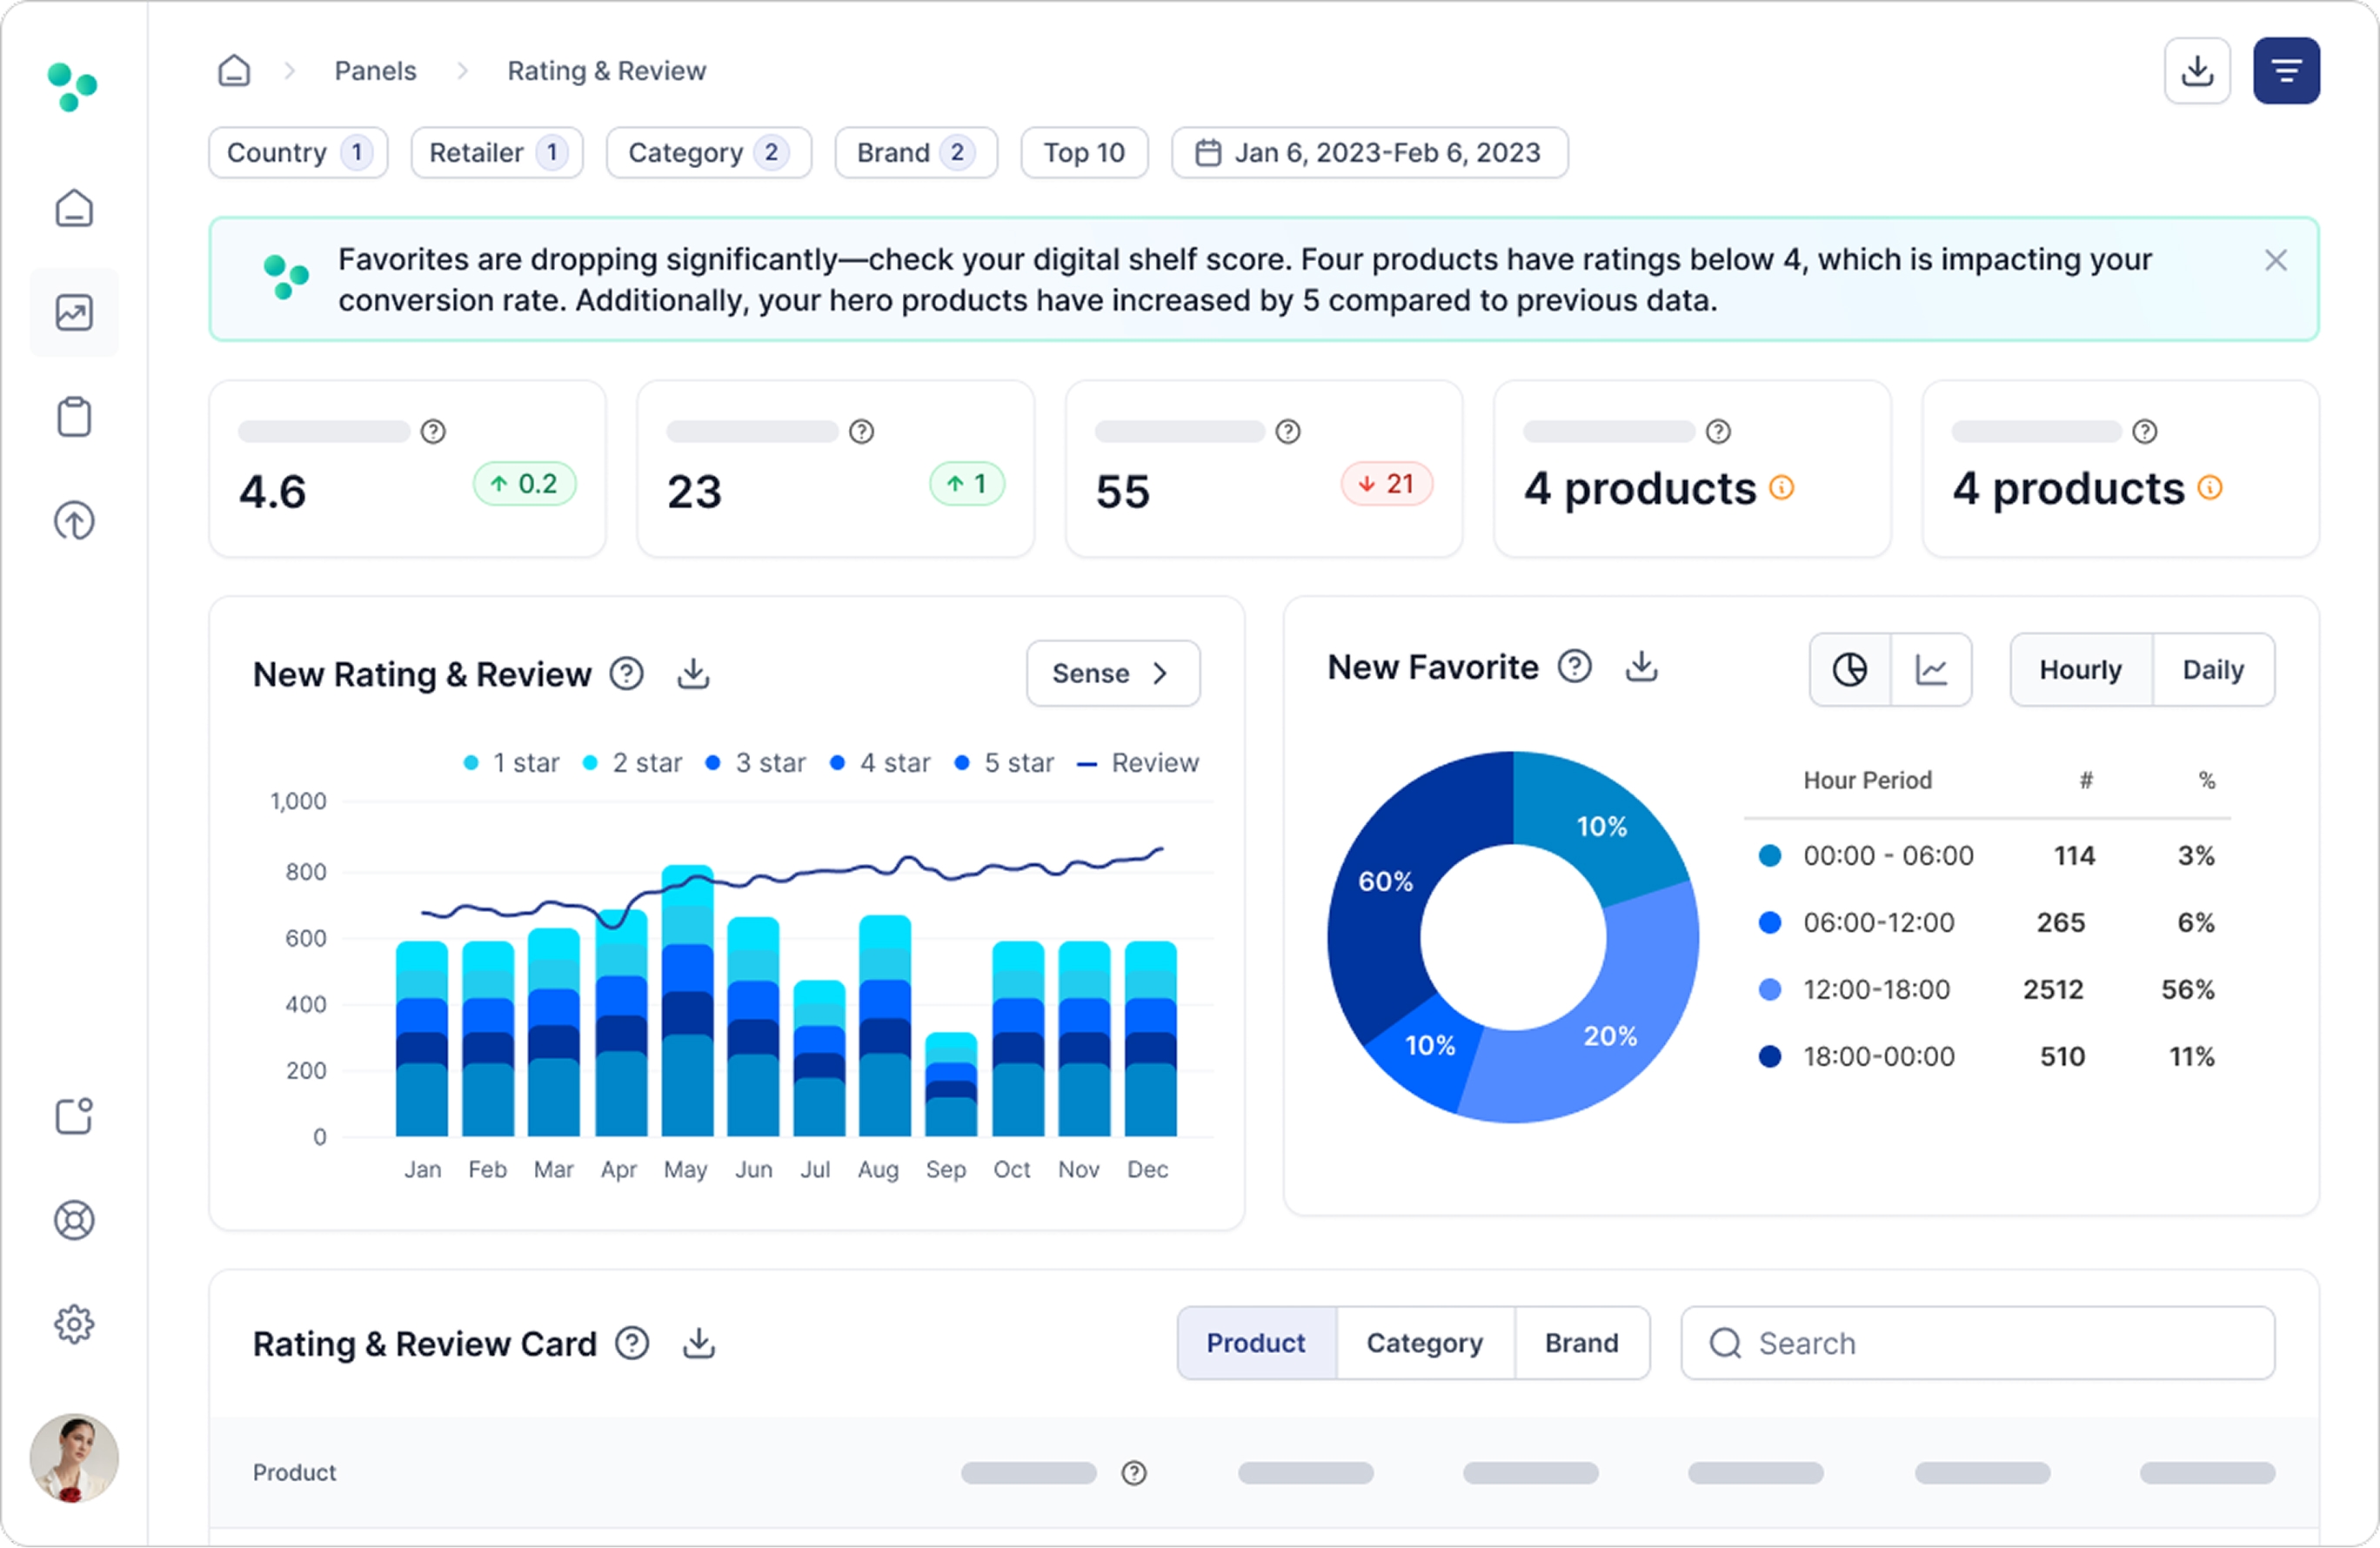The height and width of the screenshot is (1548, 2380).
Task: Go to Panels breadcrumb
Action: (x=375, y=71)
